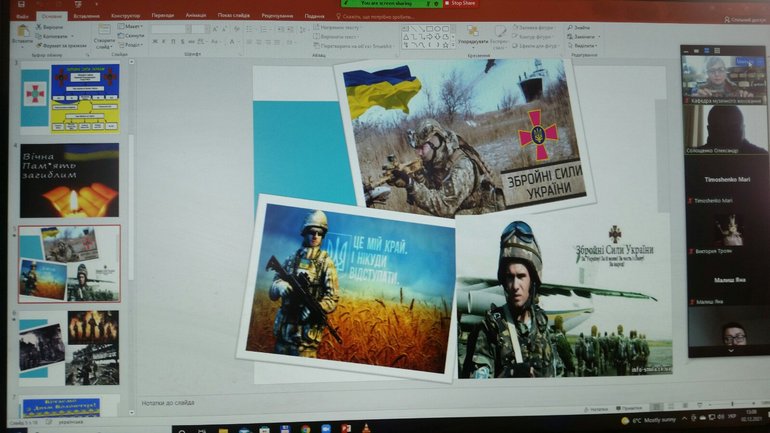Click the slide notes (Нотатки до слайда) field

click(x=168, y=403)
